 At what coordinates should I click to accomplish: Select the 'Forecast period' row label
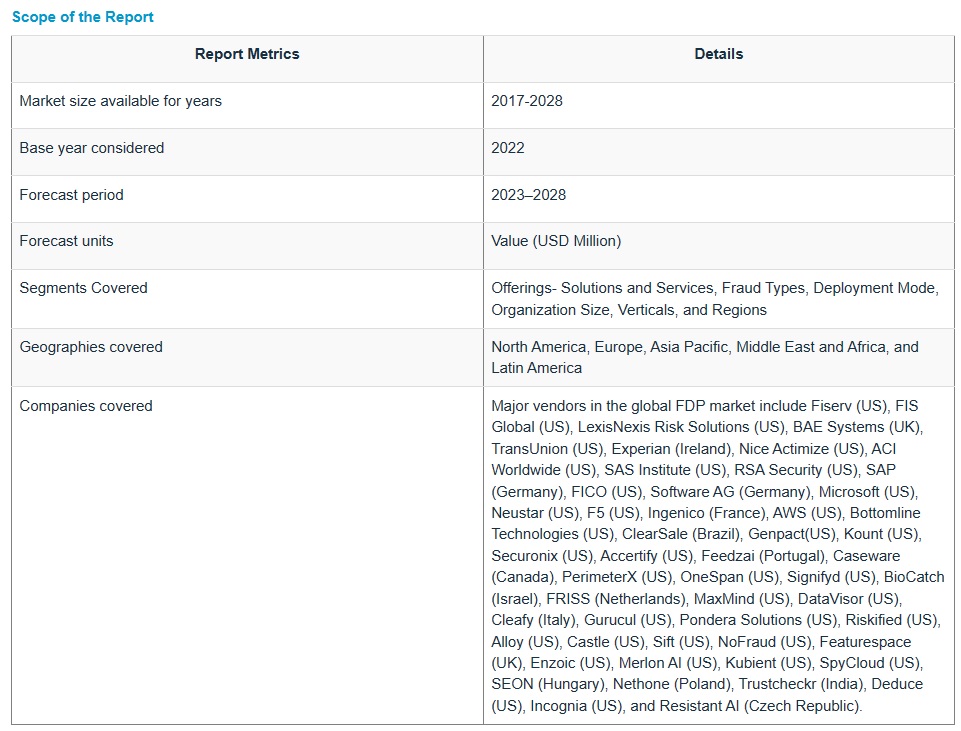point(72,195)
